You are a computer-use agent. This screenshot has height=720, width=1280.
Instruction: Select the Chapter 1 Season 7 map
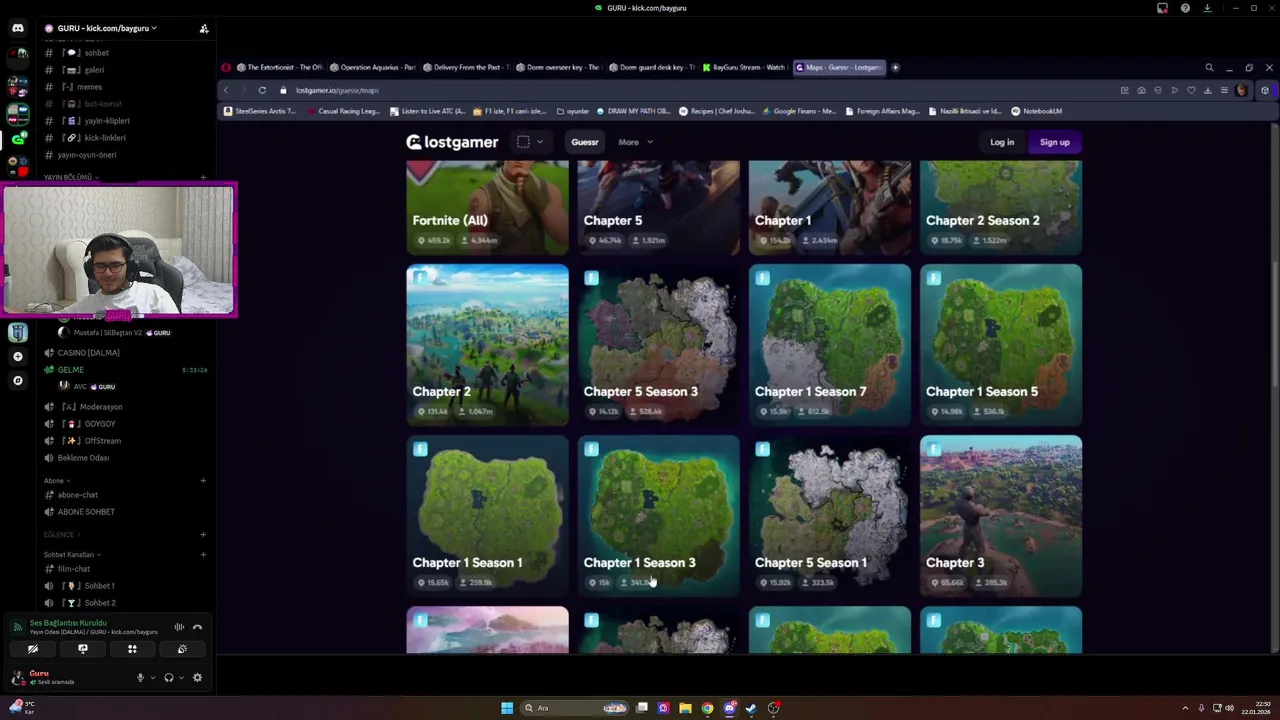[830, 345]
